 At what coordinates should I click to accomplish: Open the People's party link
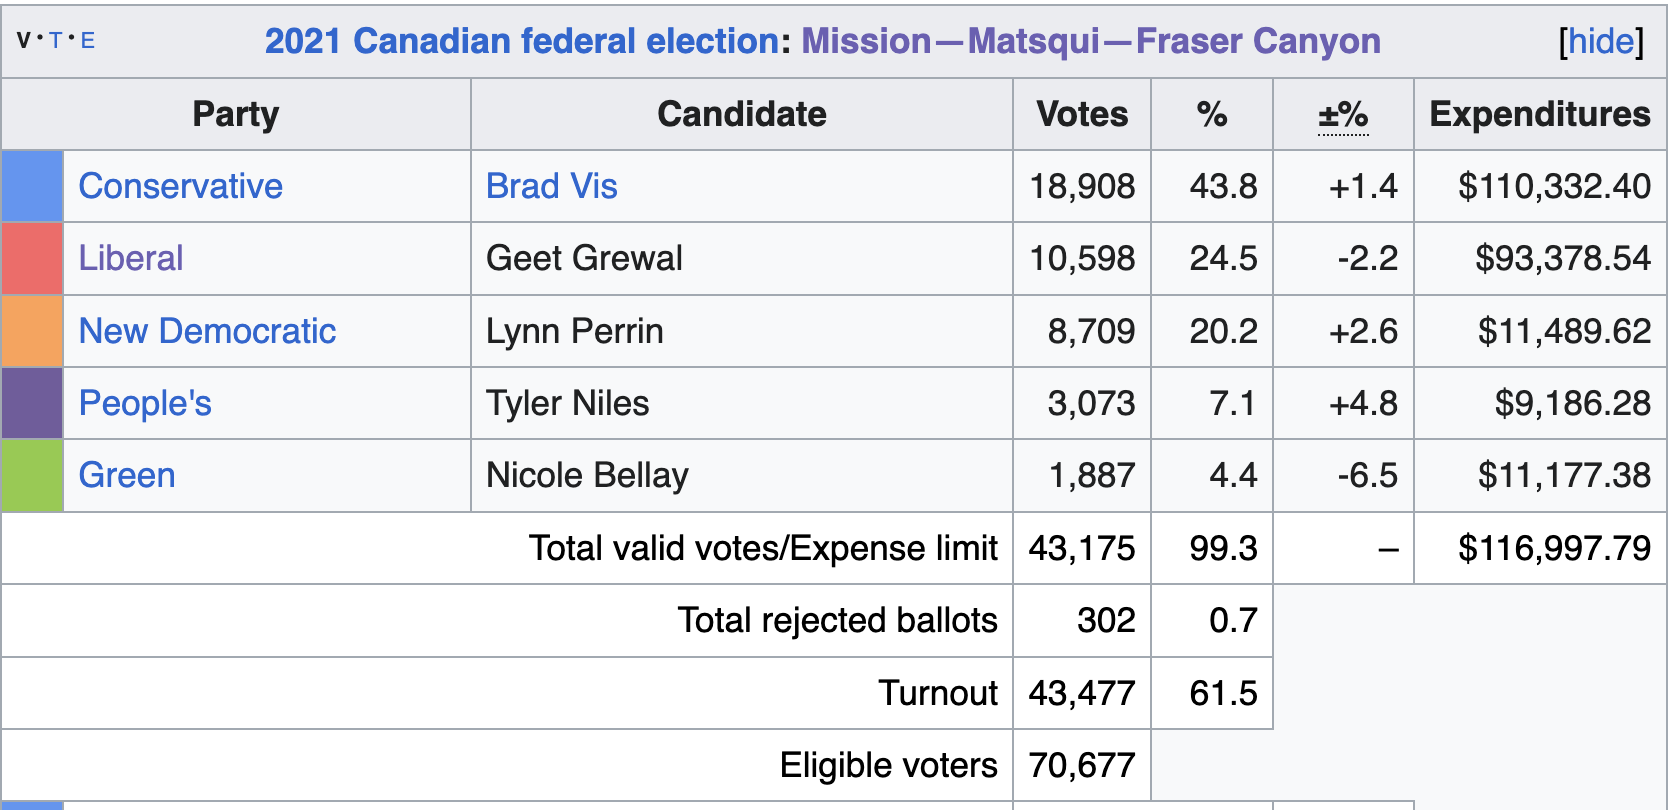[145, 403]
